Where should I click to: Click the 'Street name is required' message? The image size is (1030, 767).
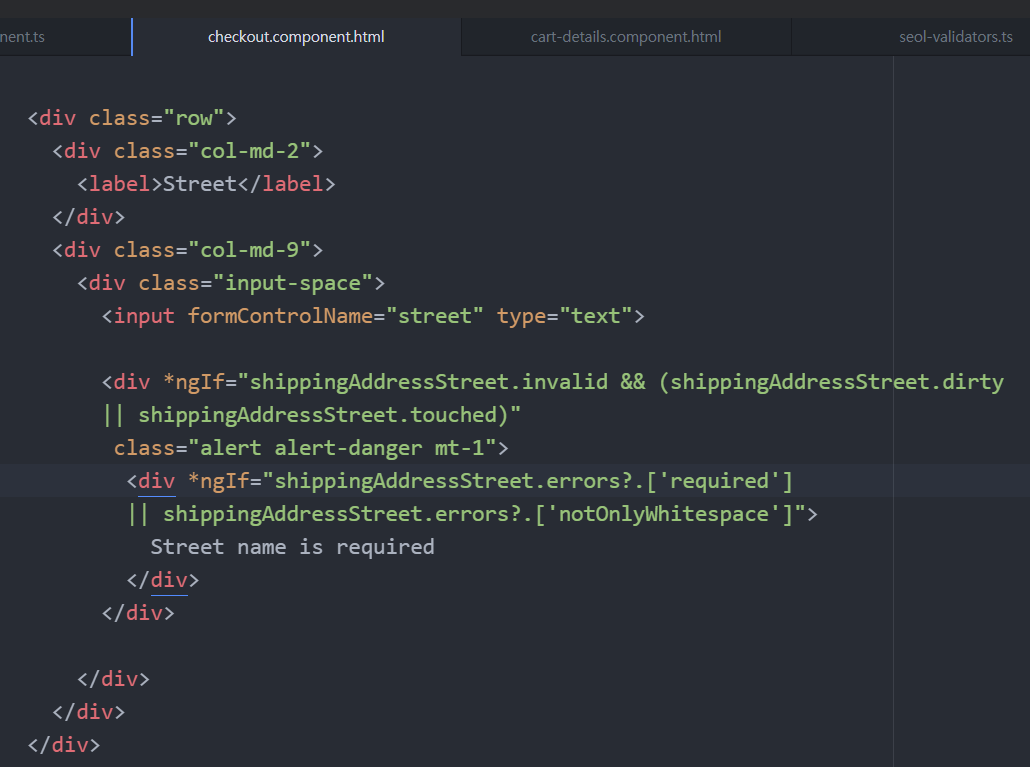tap(292, 547)
